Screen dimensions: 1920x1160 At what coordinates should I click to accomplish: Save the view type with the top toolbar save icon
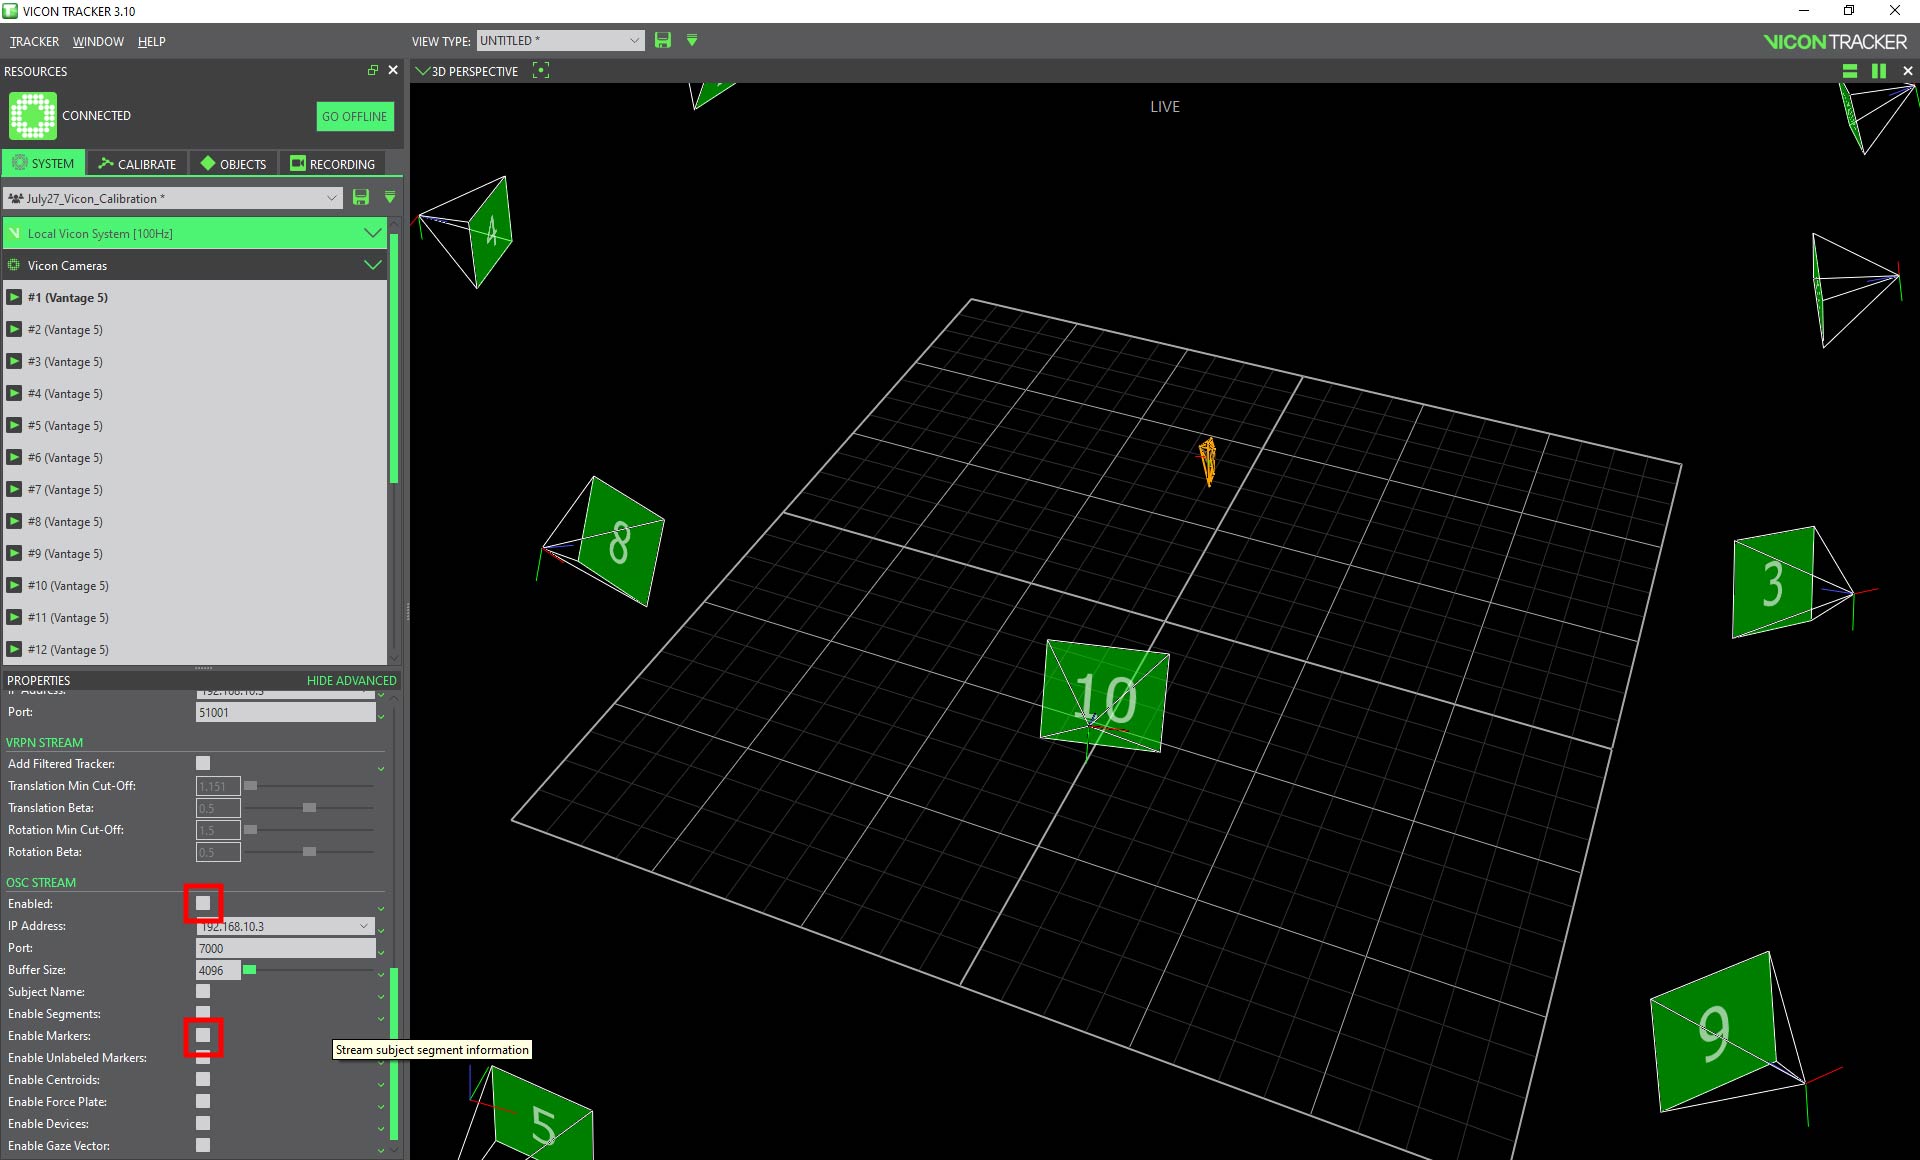pyautogui.click(x=662, y=40)
